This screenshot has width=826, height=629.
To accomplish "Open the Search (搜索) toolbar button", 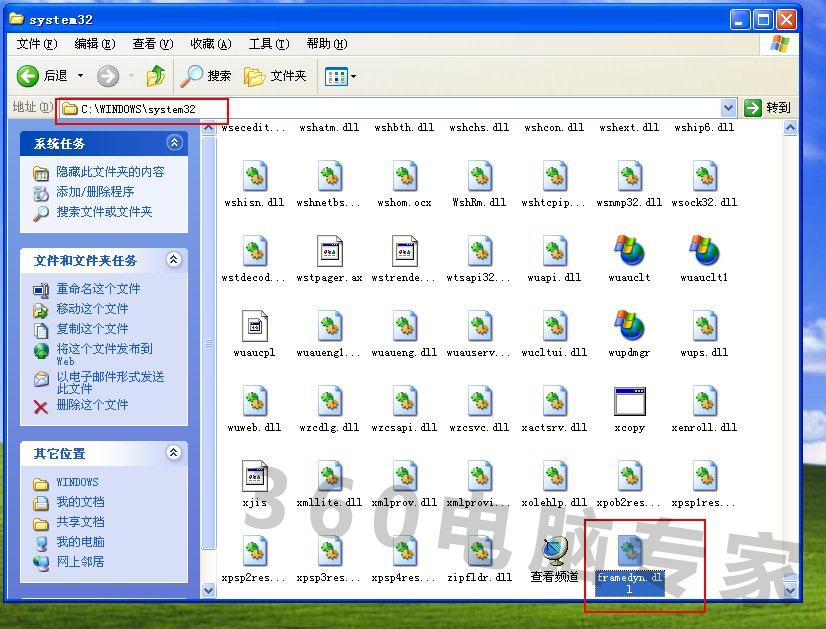I will click(x=205, y=76).
